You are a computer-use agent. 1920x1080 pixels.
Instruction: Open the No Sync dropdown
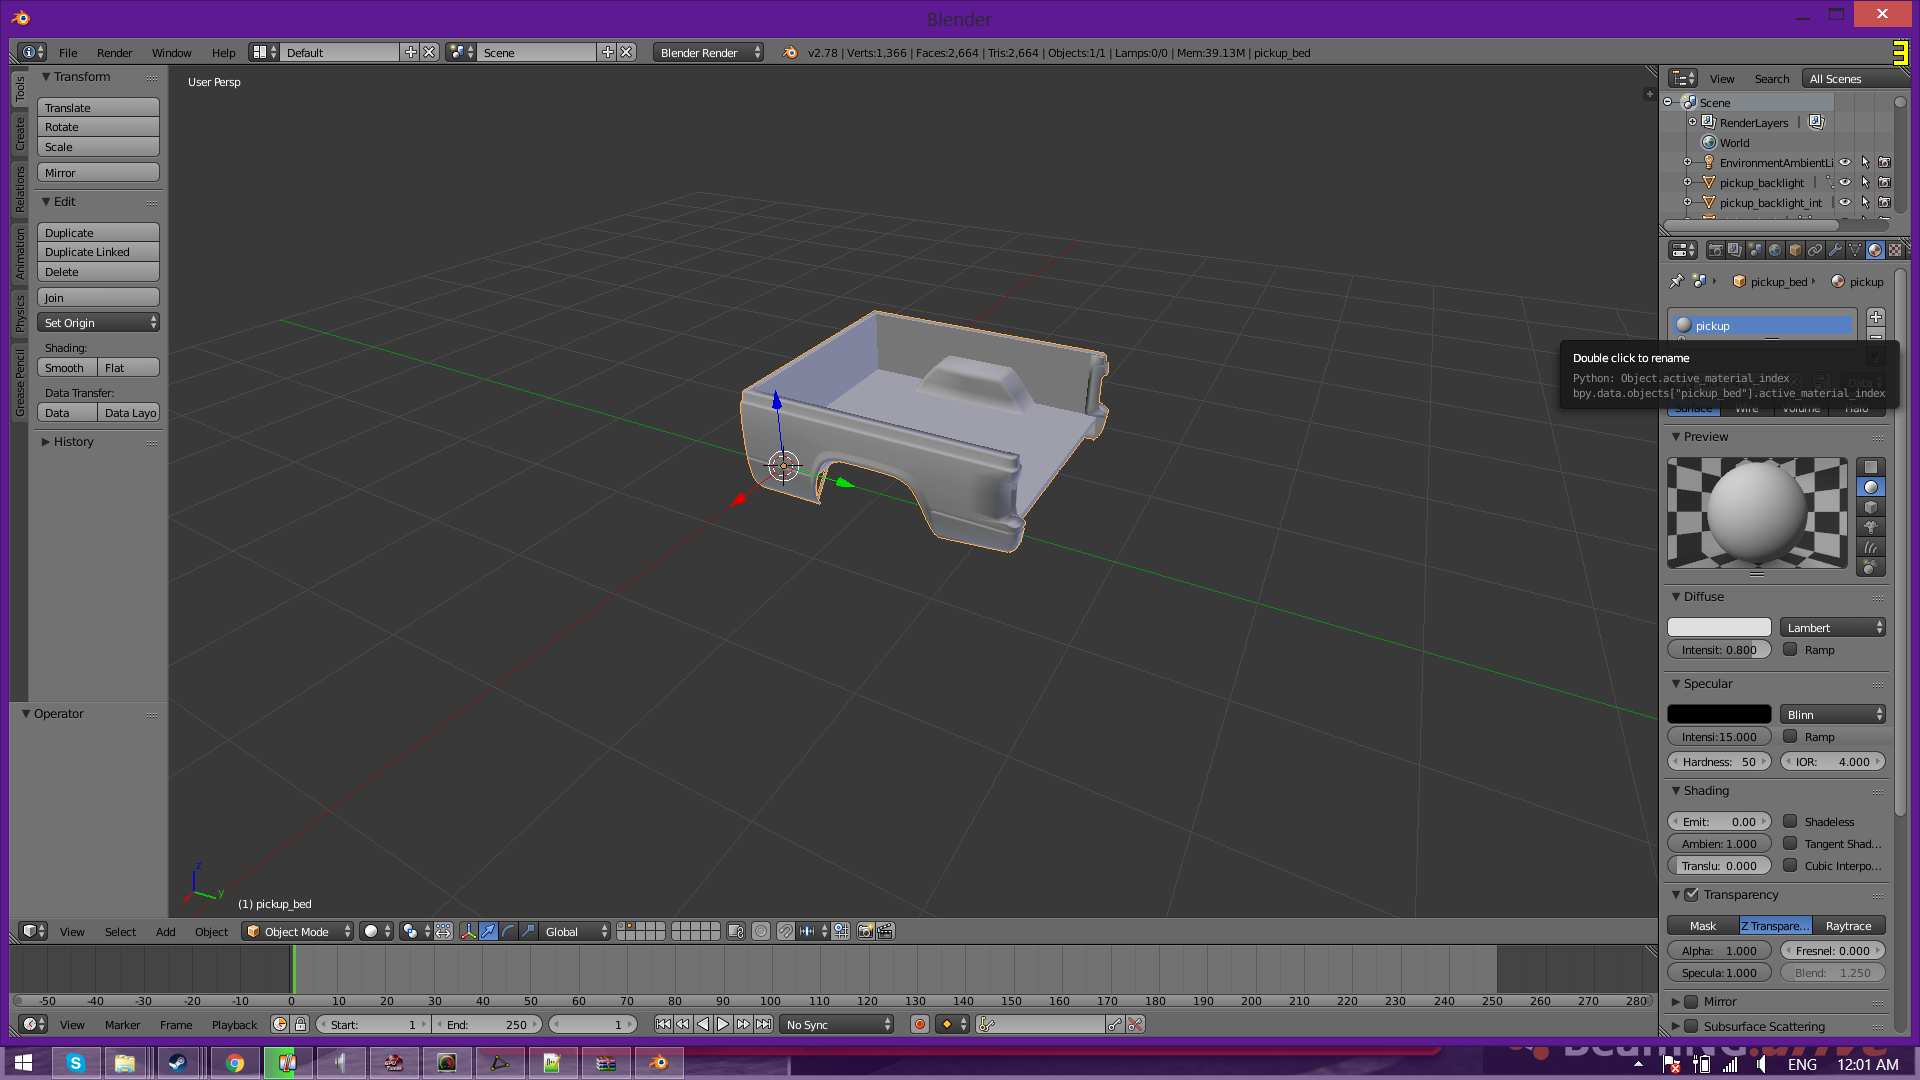[x=837, y=1024]
